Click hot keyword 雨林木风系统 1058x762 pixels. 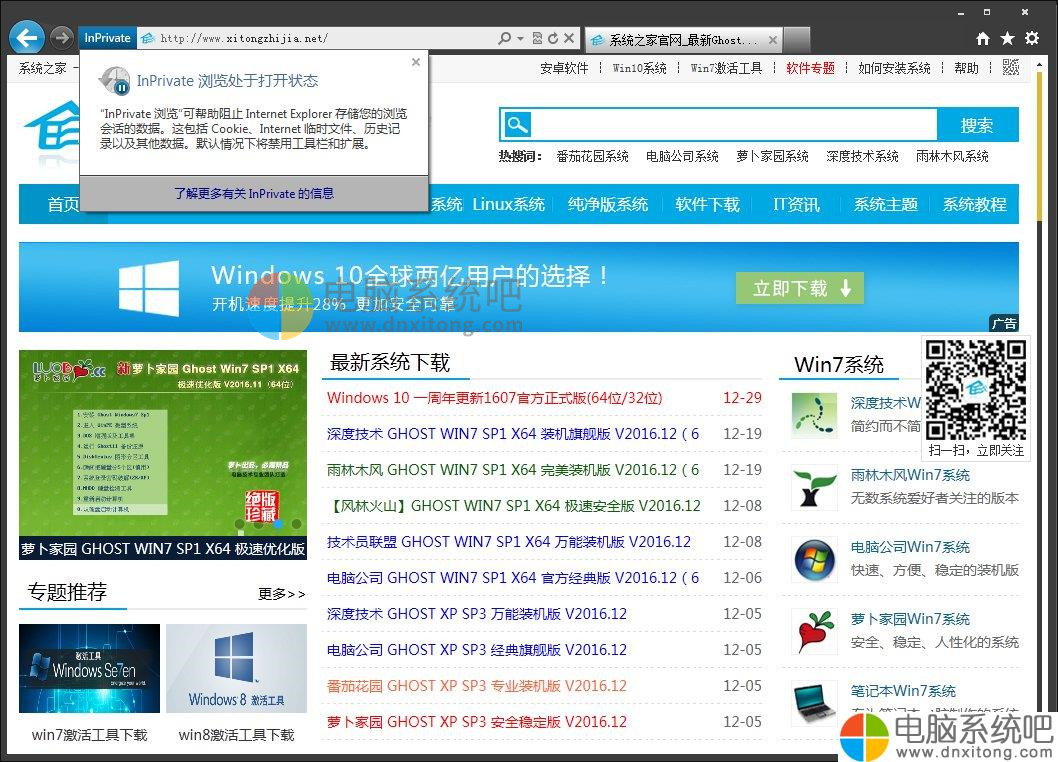click(952, 157)
